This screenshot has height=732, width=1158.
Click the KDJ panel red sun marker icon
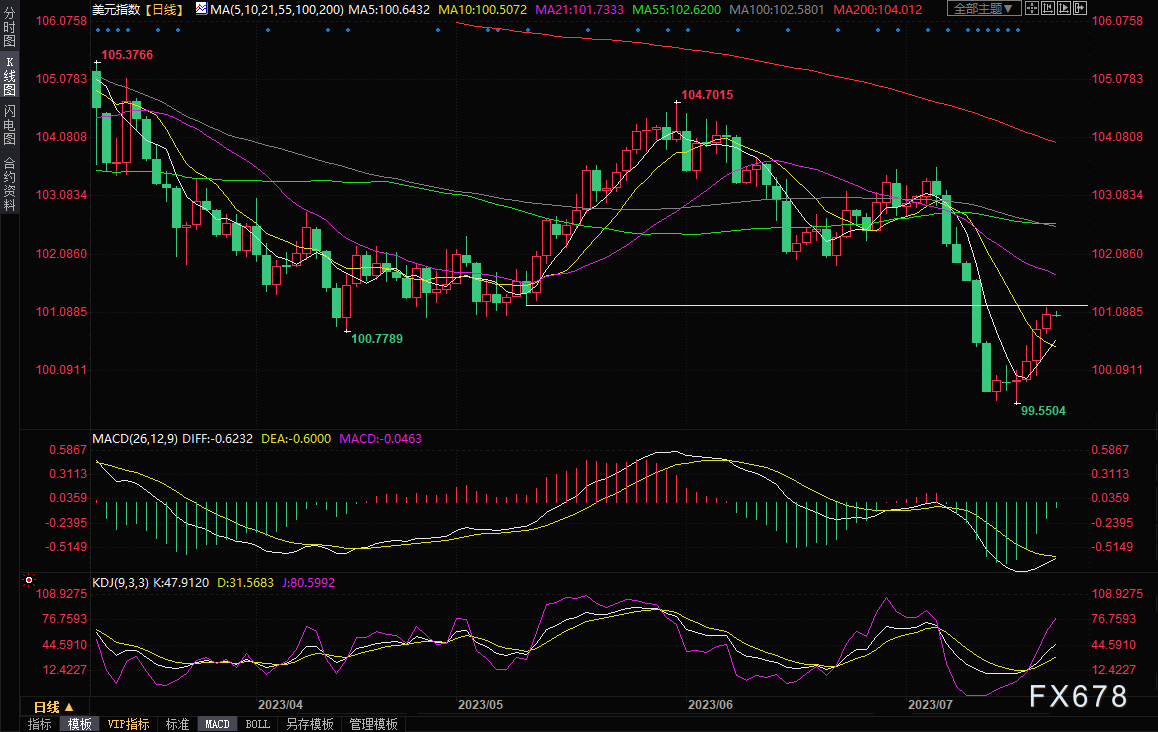tap(29, 581)
